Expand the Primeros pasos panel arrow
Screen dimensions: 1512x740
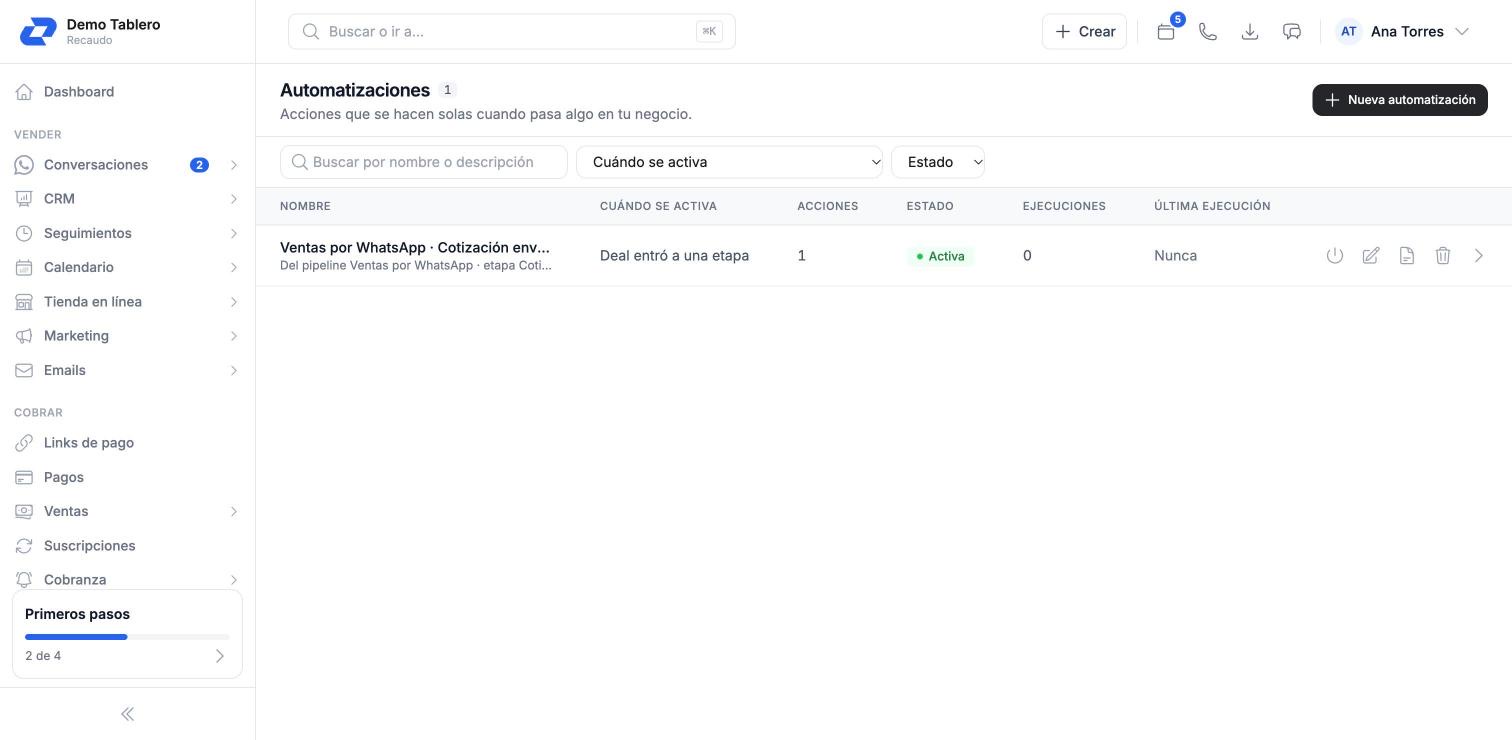point(219,656)
